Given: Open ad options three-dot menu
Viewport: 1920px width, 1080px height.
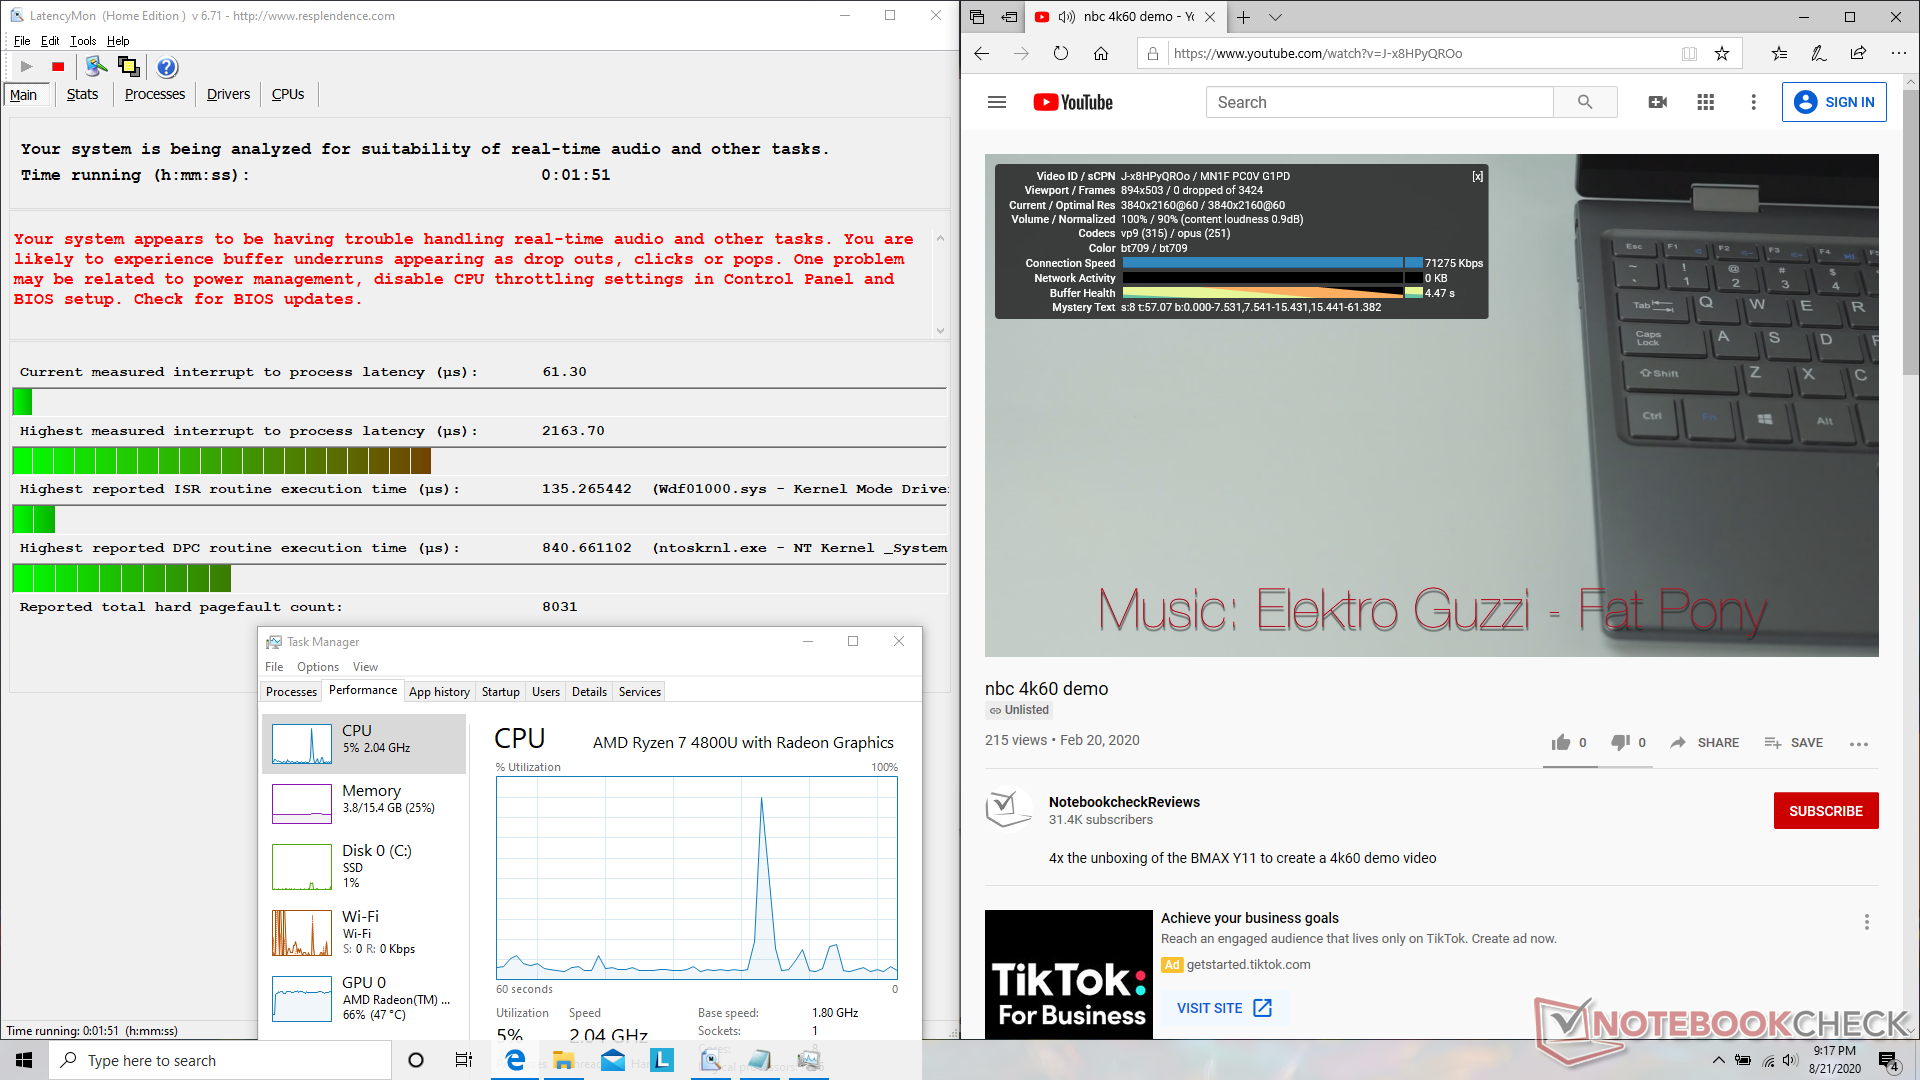Looking at the screenshot, I should (x=1866, y=922).
